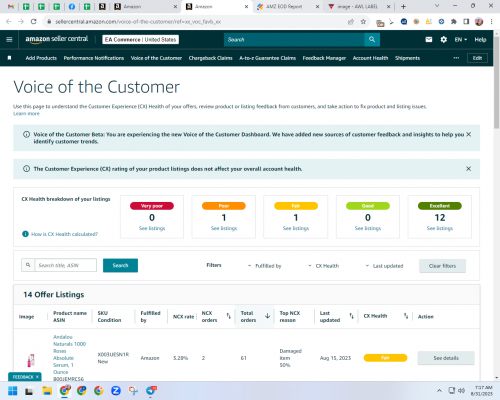Image resolution: width=500 pixels, height=400 pixels.
Task: Open Account Health in the favorites bar
Action: coord(370,58)
